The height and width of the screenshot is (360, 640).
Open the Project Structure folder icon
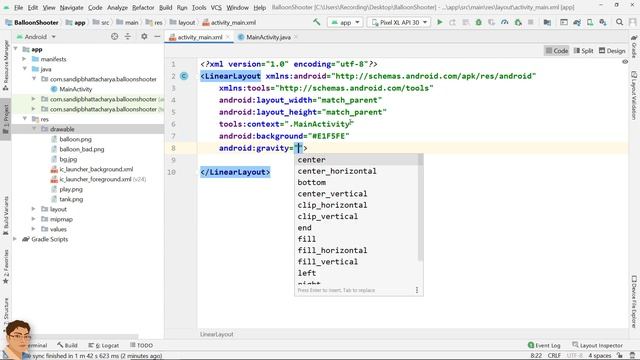pos(547,22)
